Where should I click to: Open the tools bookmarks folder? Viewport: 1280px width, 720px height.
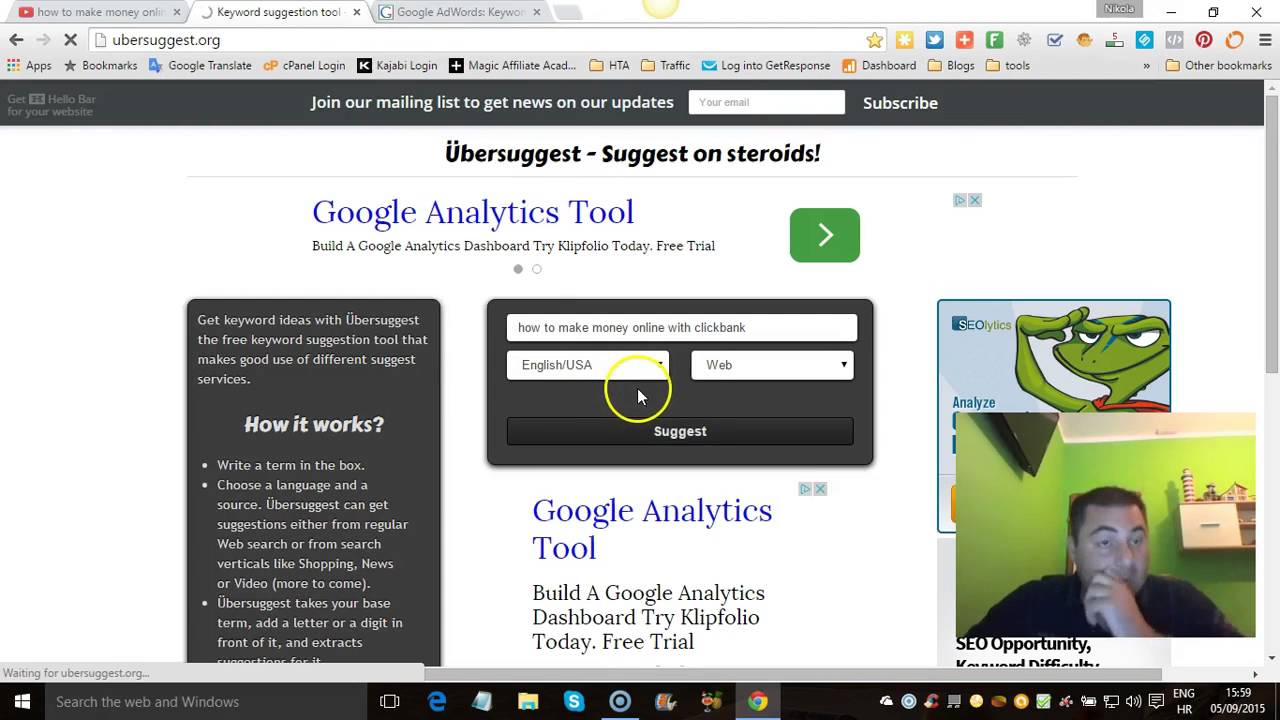[1008, 65]
